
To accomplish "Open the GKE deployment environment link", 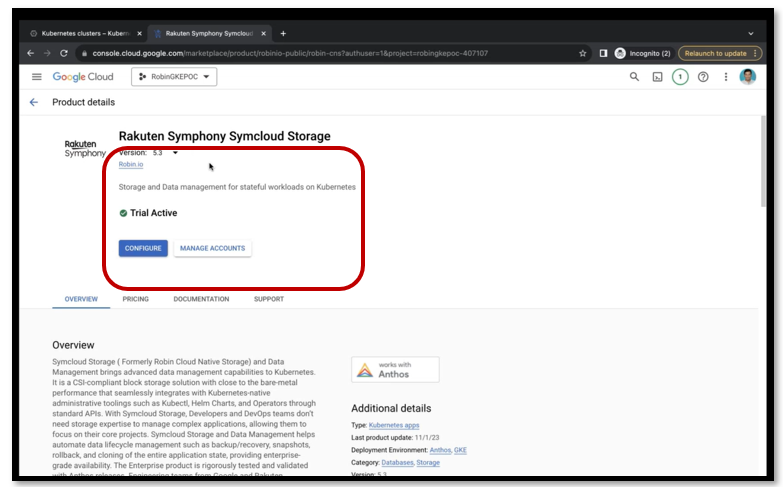I will pyautogui.click(x=460, y=450).
